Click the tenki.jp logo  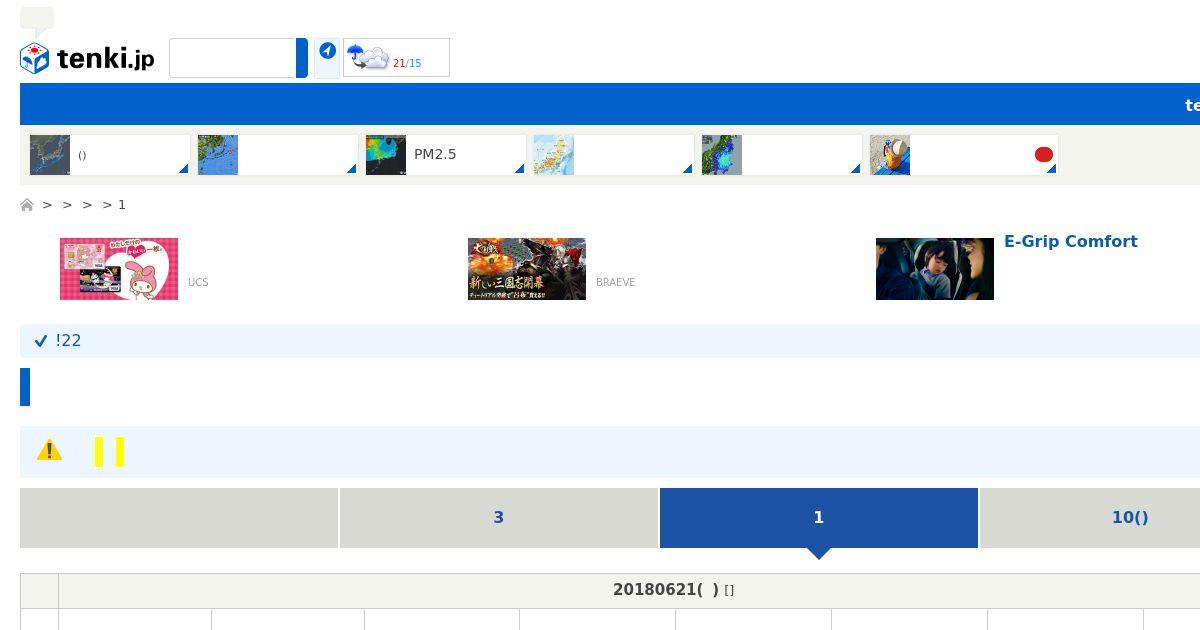point(87,58)
